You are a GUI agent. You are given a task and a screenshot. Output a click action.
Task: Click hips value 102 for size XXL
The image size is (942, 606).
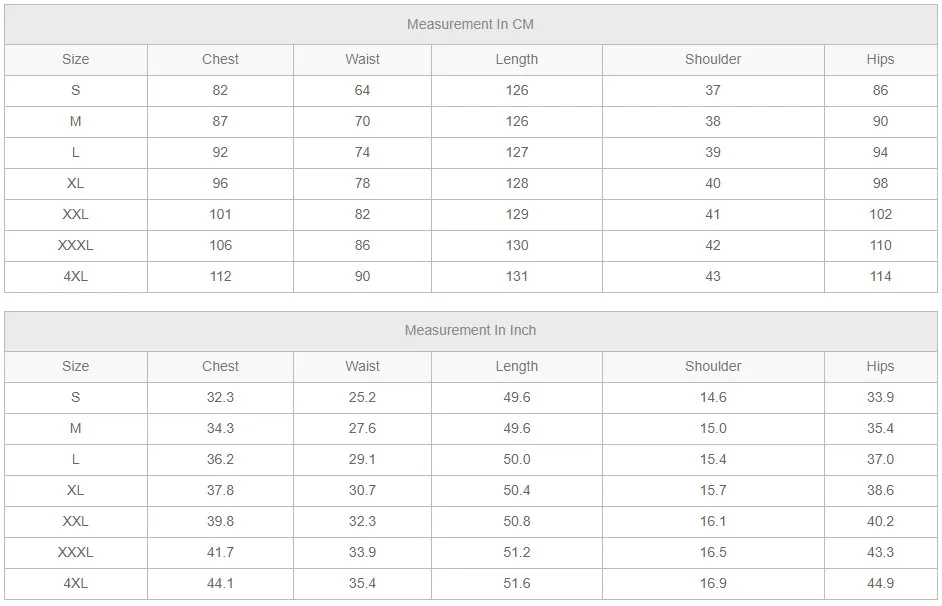(x=880, y=214)
